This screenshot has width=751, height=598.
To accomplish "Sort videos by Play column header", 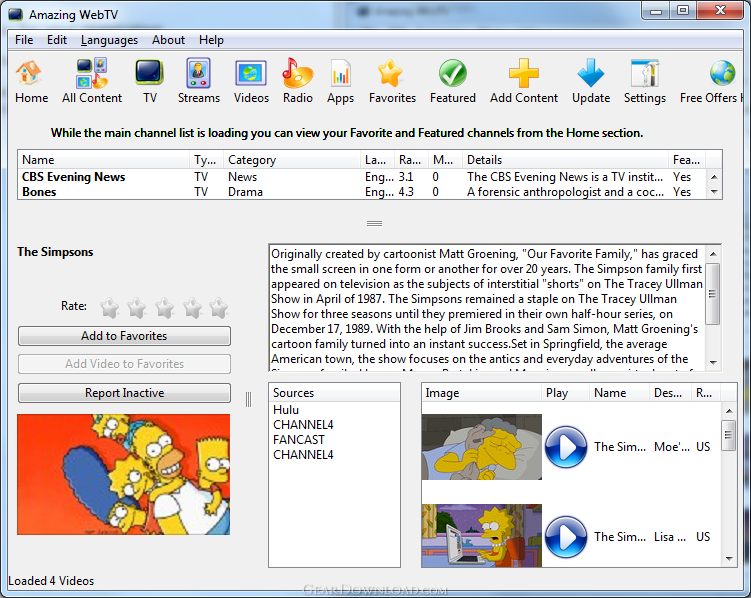I will [x=566, y=393].
